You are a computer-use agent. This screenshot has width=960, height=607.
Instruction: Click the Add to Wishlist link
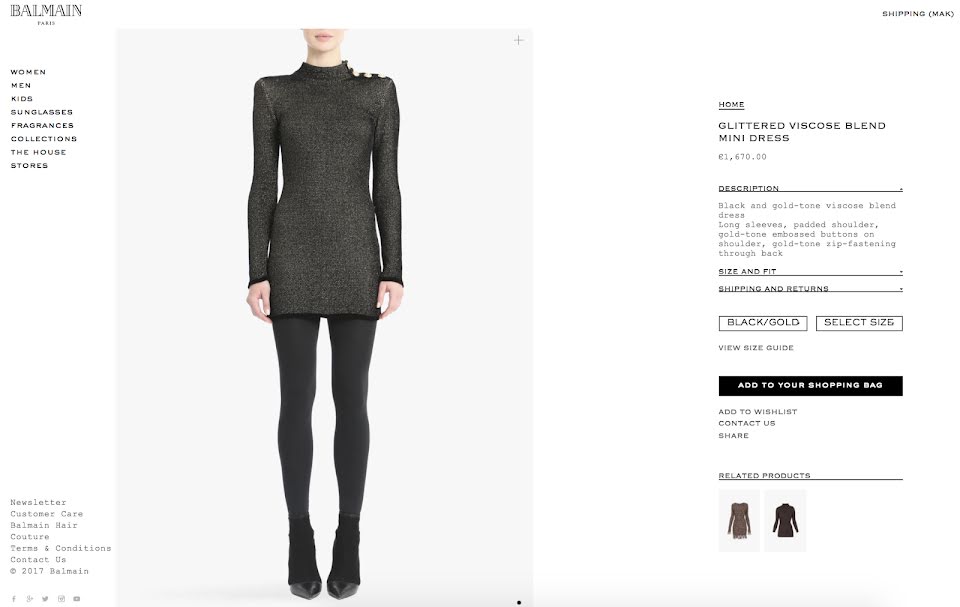click(x=757, y=412)
